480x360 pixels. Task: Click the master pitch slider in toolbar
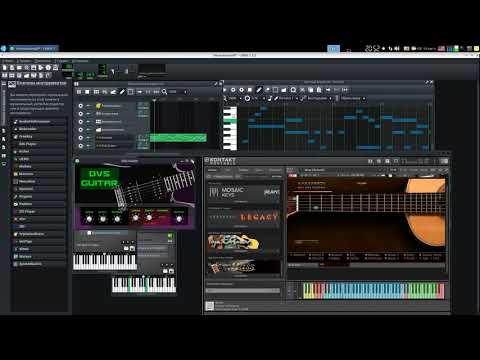pyautogui.click(x=126, y=71)
